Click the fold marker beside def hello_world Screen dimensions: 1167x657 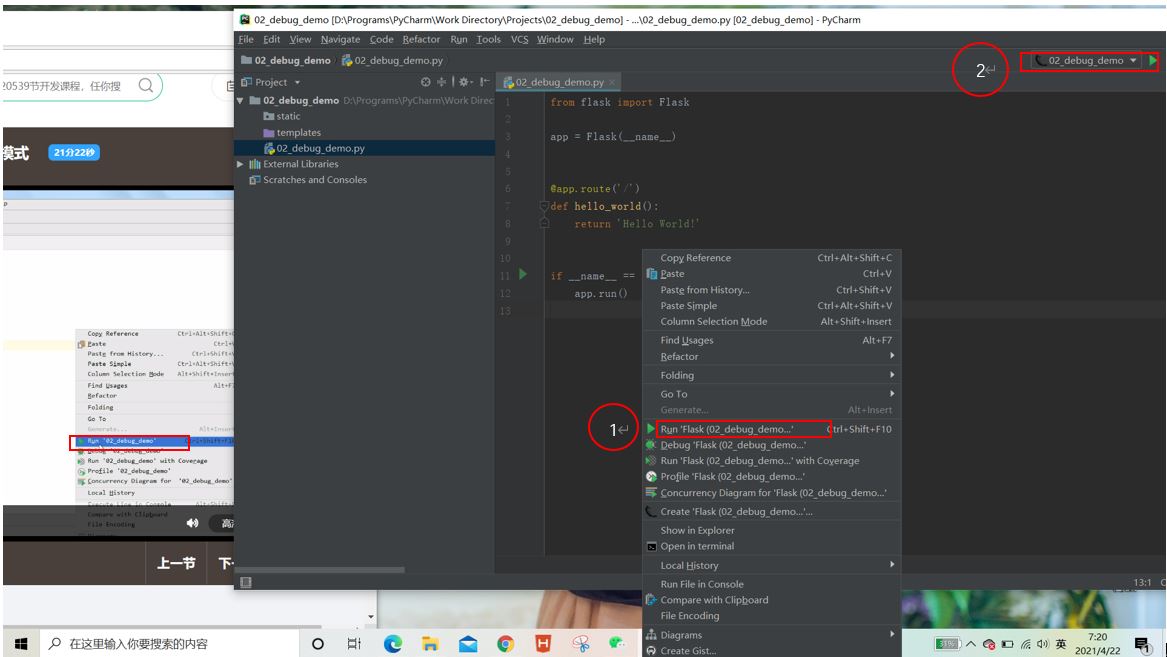543,206
